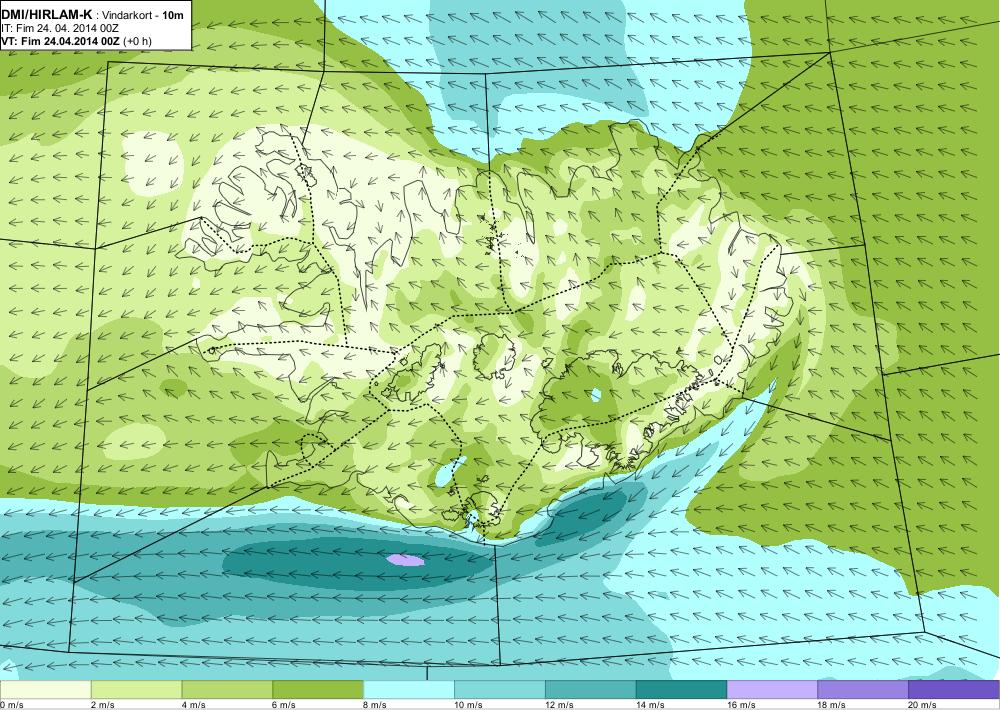The height and width of the screenshot is (710, 1000).
Task: Click the 4–6 m/s green legend swatch
Action: tap(227, 690)
